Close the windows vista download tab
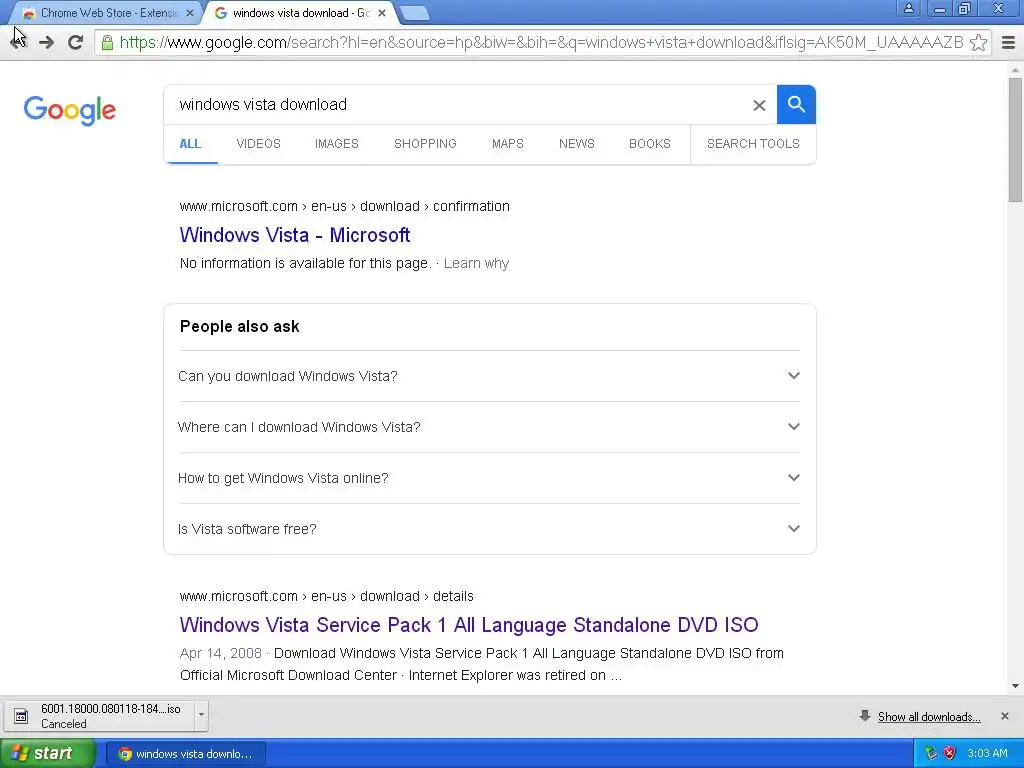The image size is (1024, 768). pyautogui.click(x=382, y=13)
